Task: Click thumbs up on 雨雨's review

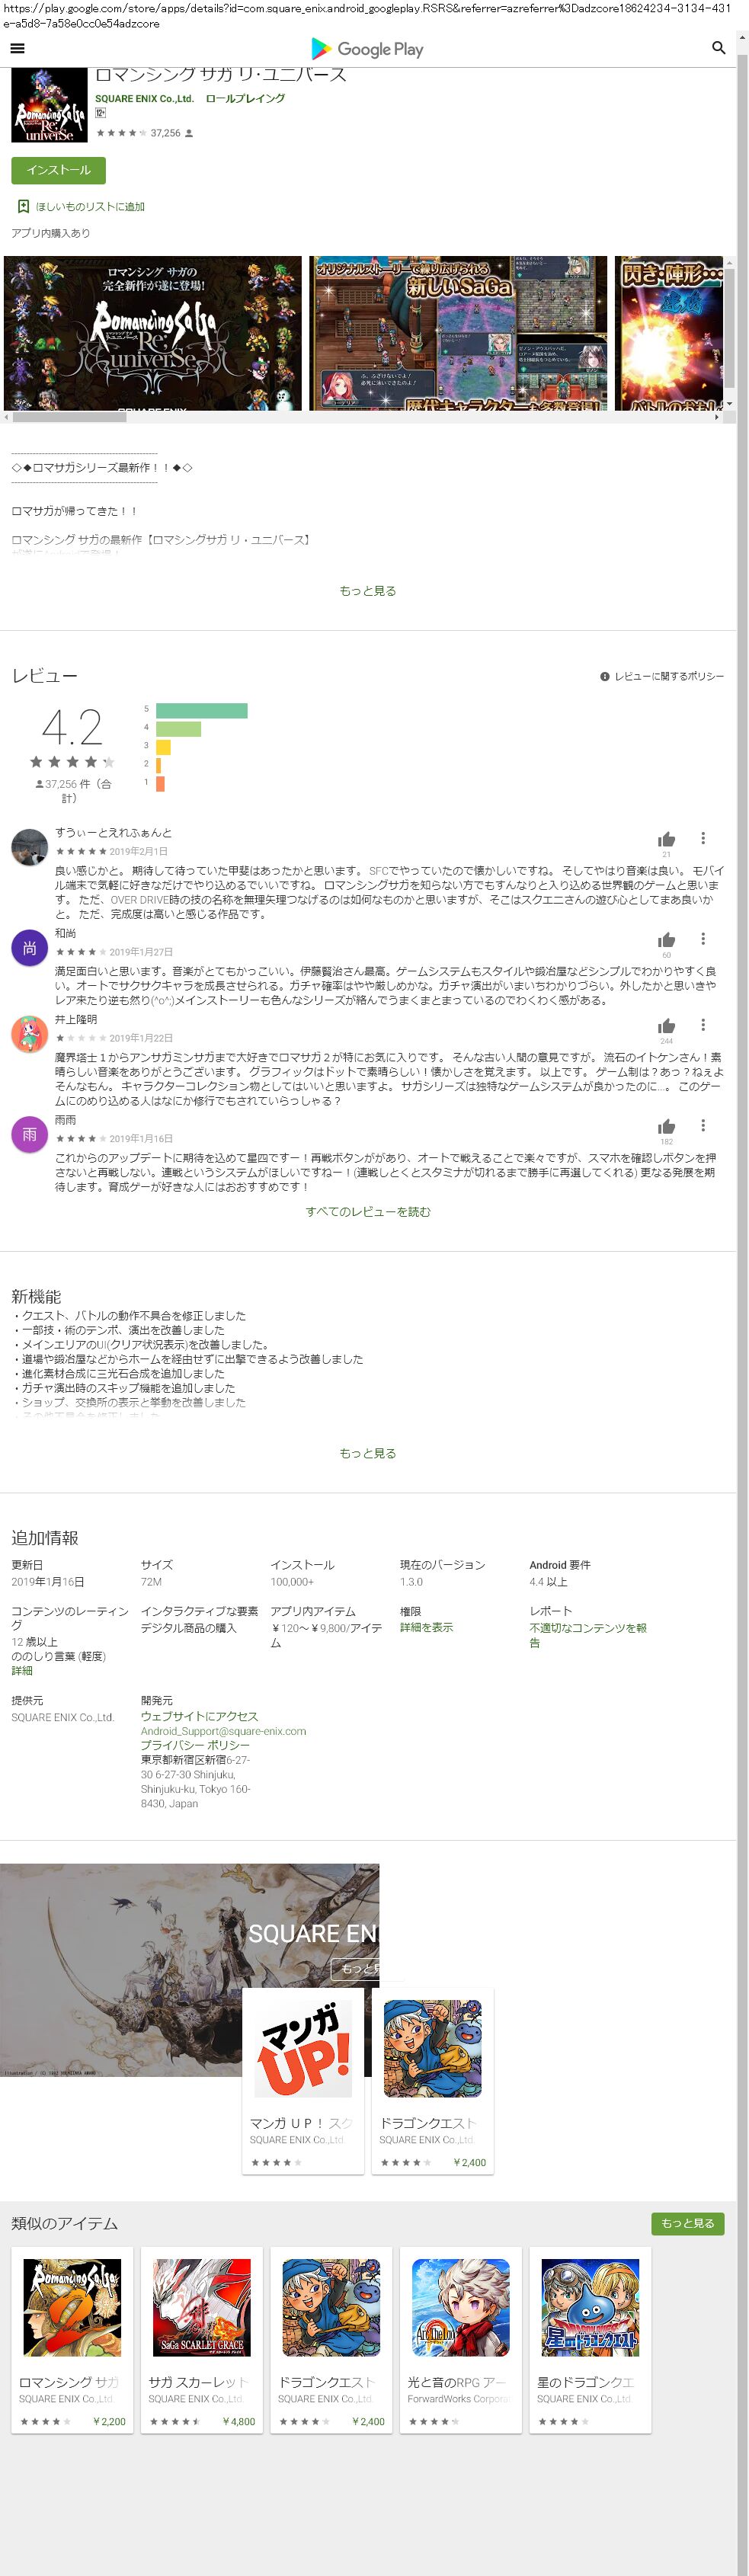Action: tap(666, 1127)
